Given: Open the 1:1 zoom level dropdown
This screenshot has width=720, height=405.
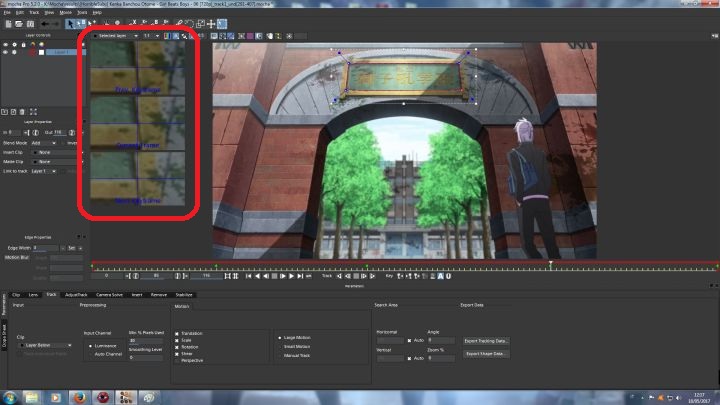Looking at the screenshot, I should click(151, 36).
